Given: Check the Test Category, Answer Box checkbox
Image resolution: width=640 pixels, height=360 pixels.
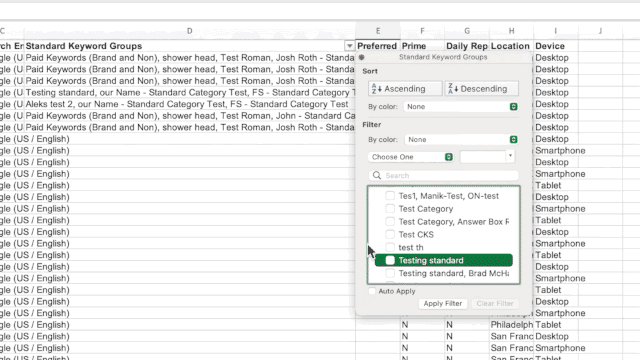Looking at the screenshot, I should (390, 222).
